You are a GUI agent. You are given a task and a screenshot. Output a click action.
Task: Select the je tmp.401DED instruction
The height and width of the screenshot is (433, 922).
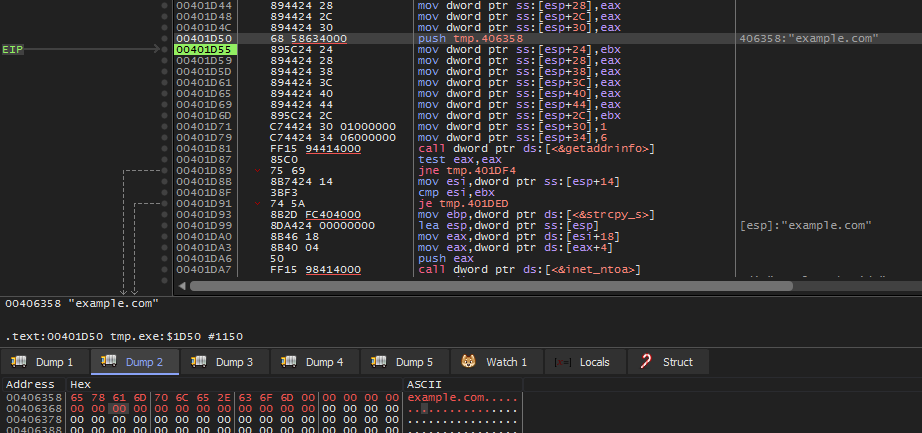(x=463, y=204)
